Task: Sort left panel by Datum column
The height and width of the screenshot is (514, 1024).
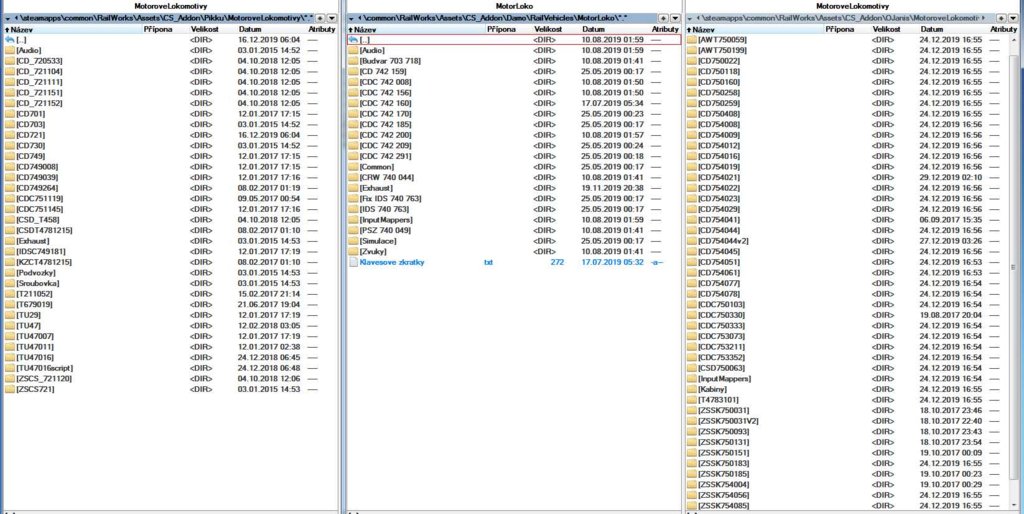Action: pyautogui.click(x=250, y=29)
